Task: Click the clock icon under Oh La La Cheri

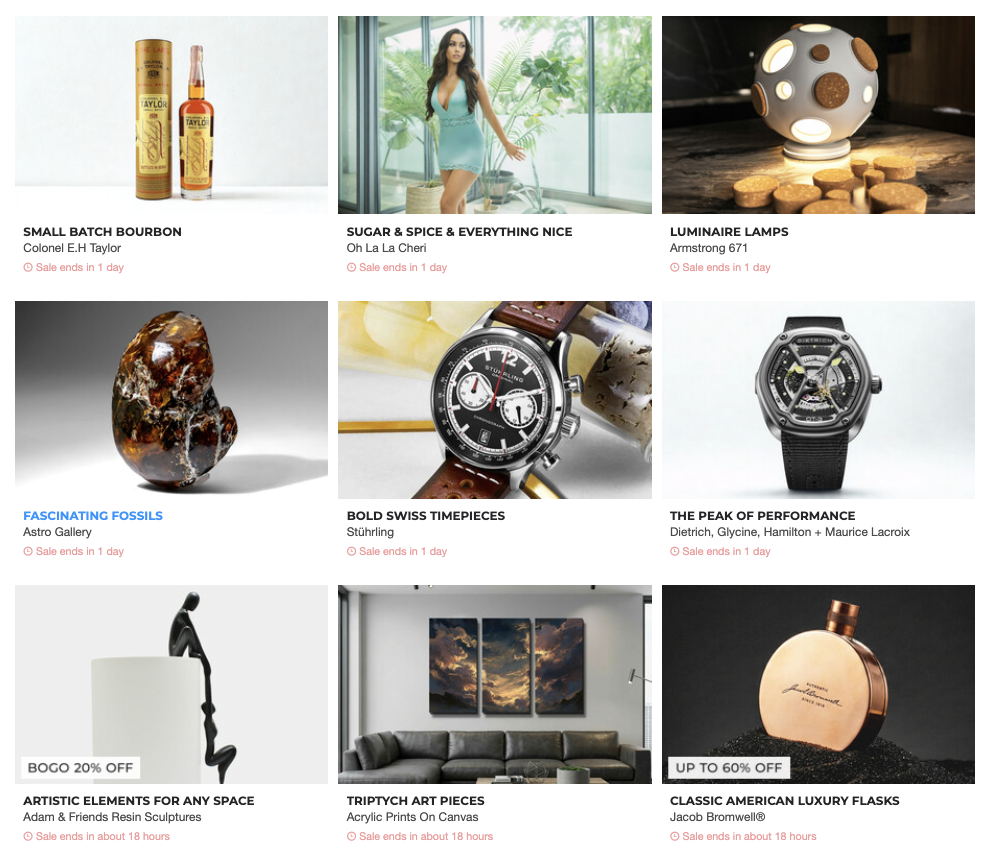Action: (x=351, y=267)
